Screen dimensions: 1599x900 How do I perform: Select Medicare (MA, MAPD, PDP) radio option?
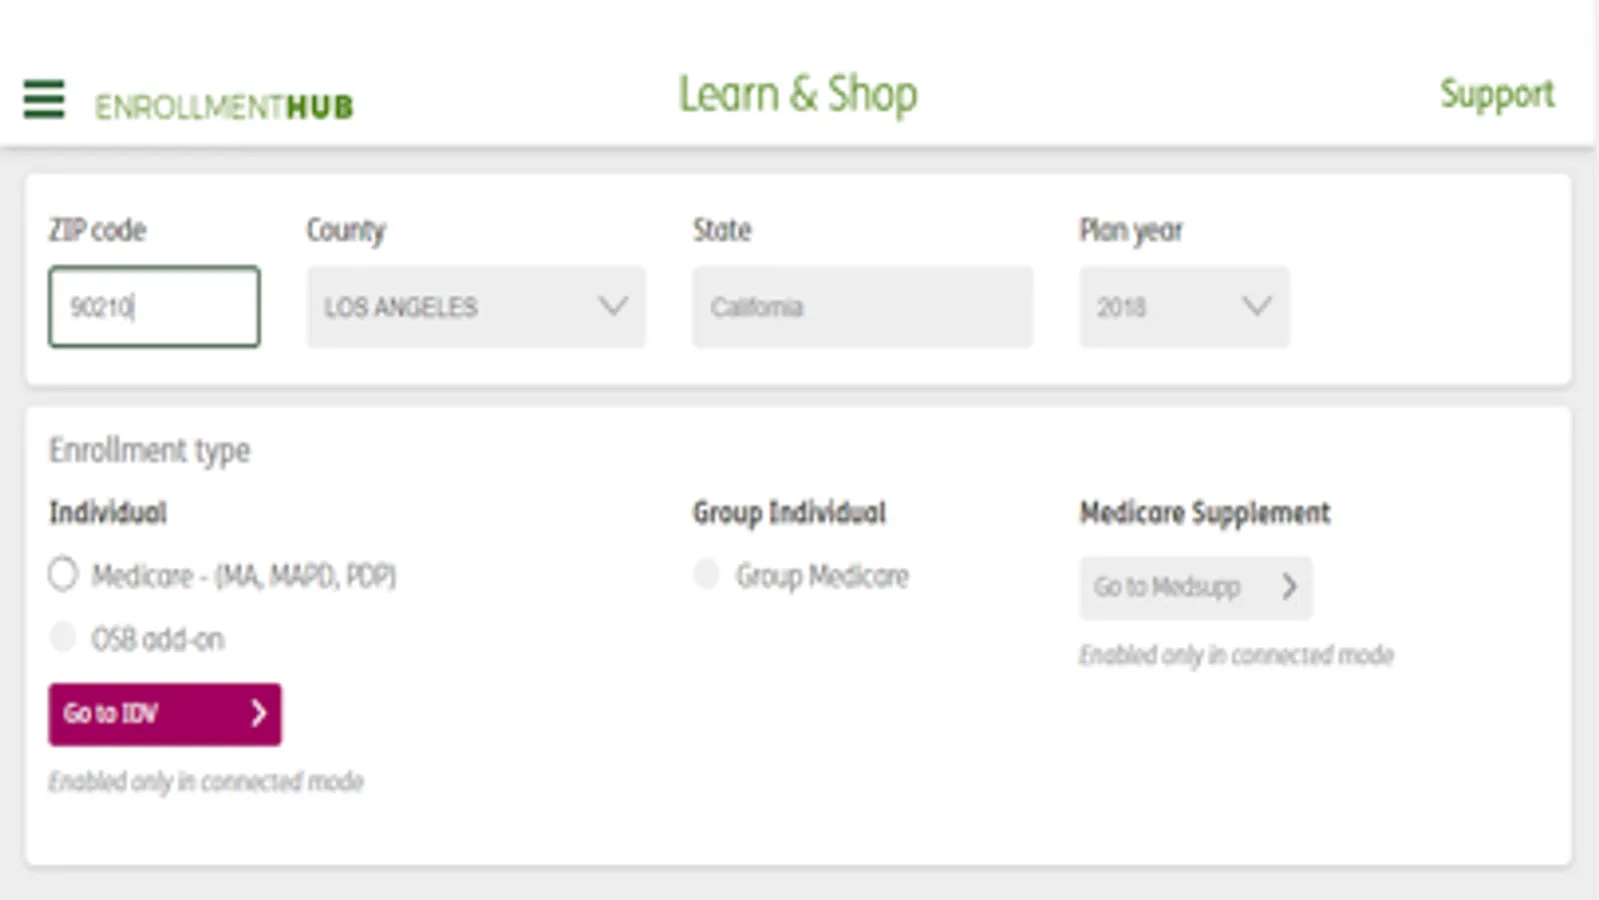click(63, 575)
